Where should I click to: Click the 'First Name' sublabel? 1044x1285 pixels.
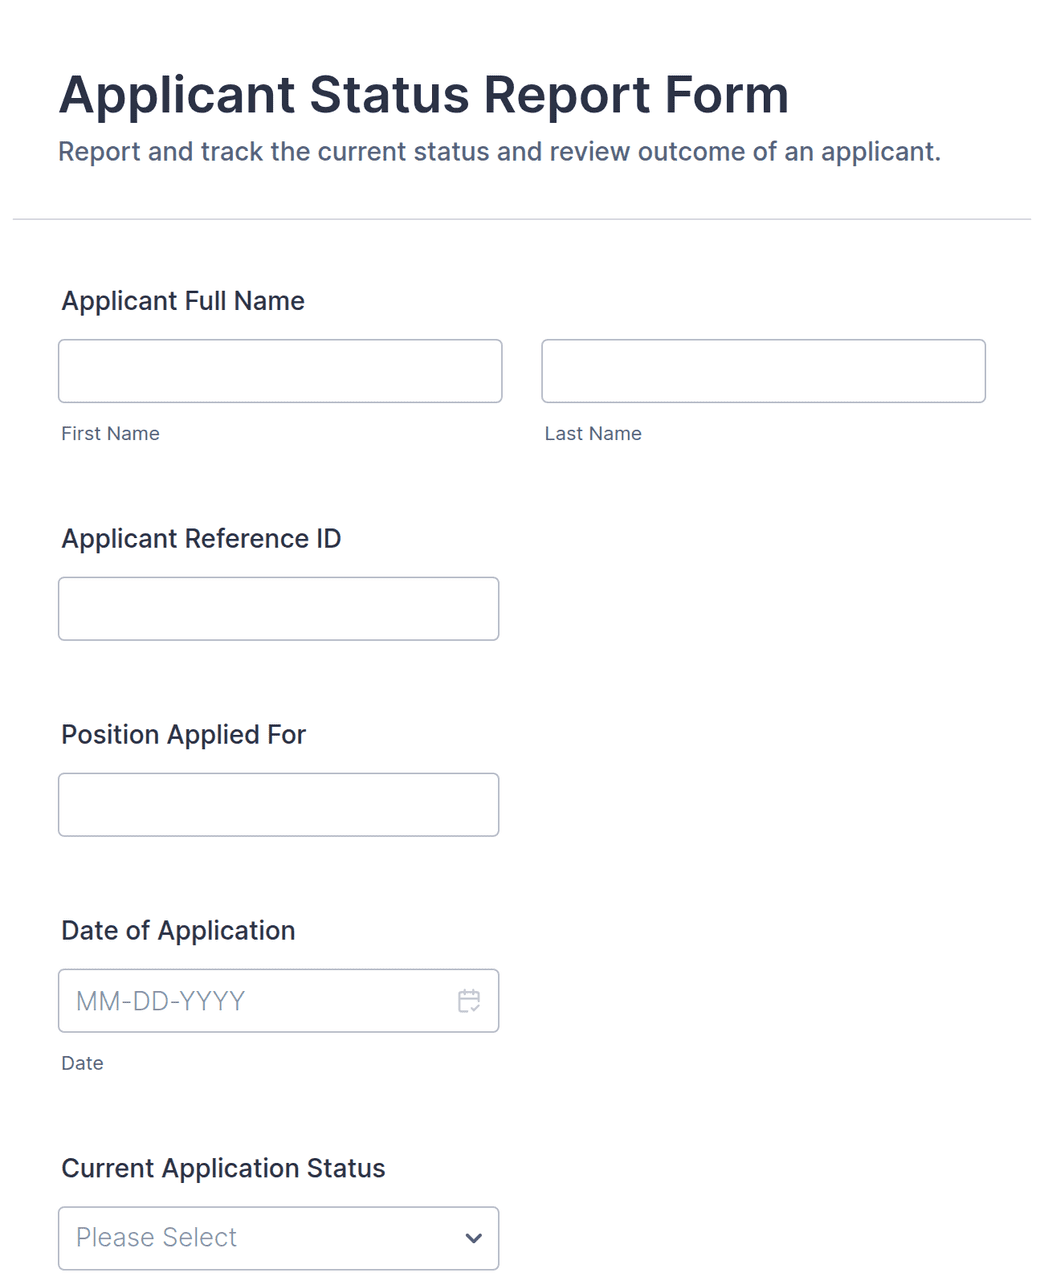(110, 434)
